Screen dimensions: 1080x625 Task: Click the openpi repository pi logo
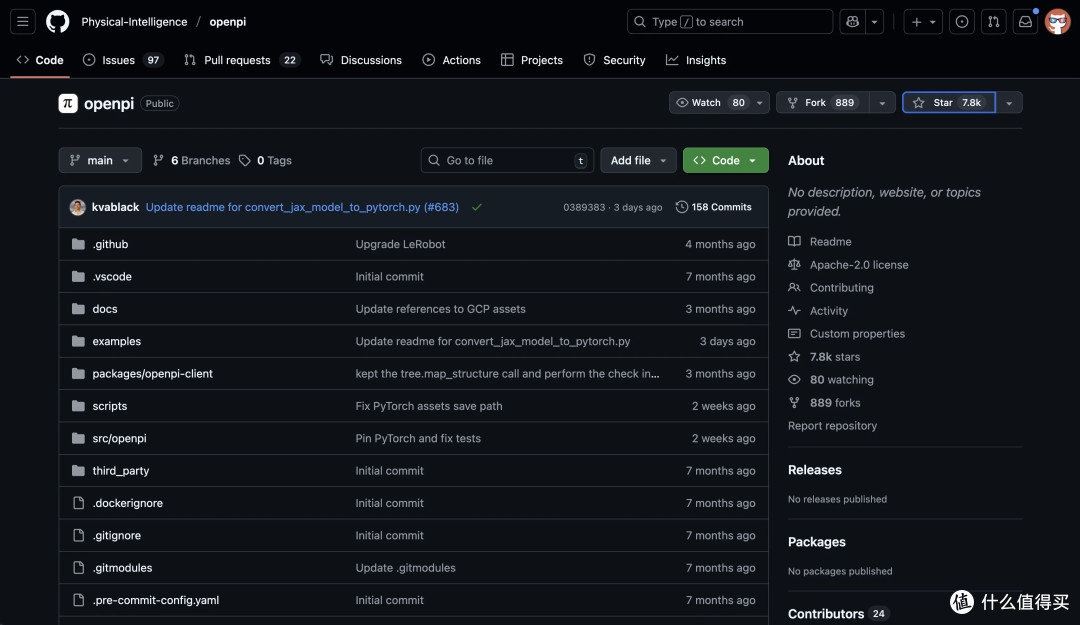point(68,103)
